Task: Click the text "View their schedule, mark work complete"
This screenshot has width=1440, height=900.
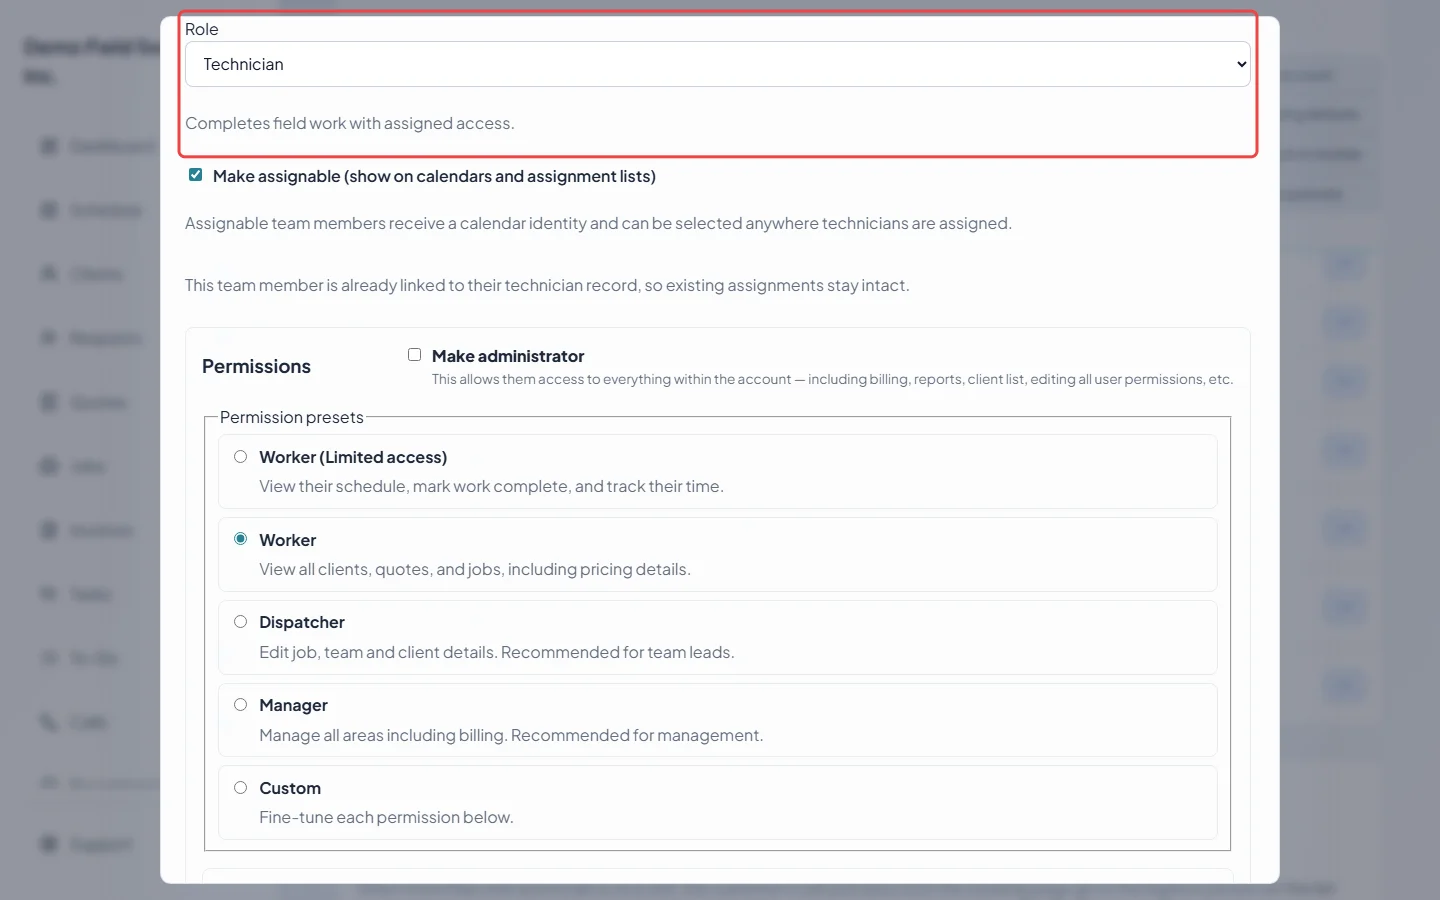Action: click(491, 486)
